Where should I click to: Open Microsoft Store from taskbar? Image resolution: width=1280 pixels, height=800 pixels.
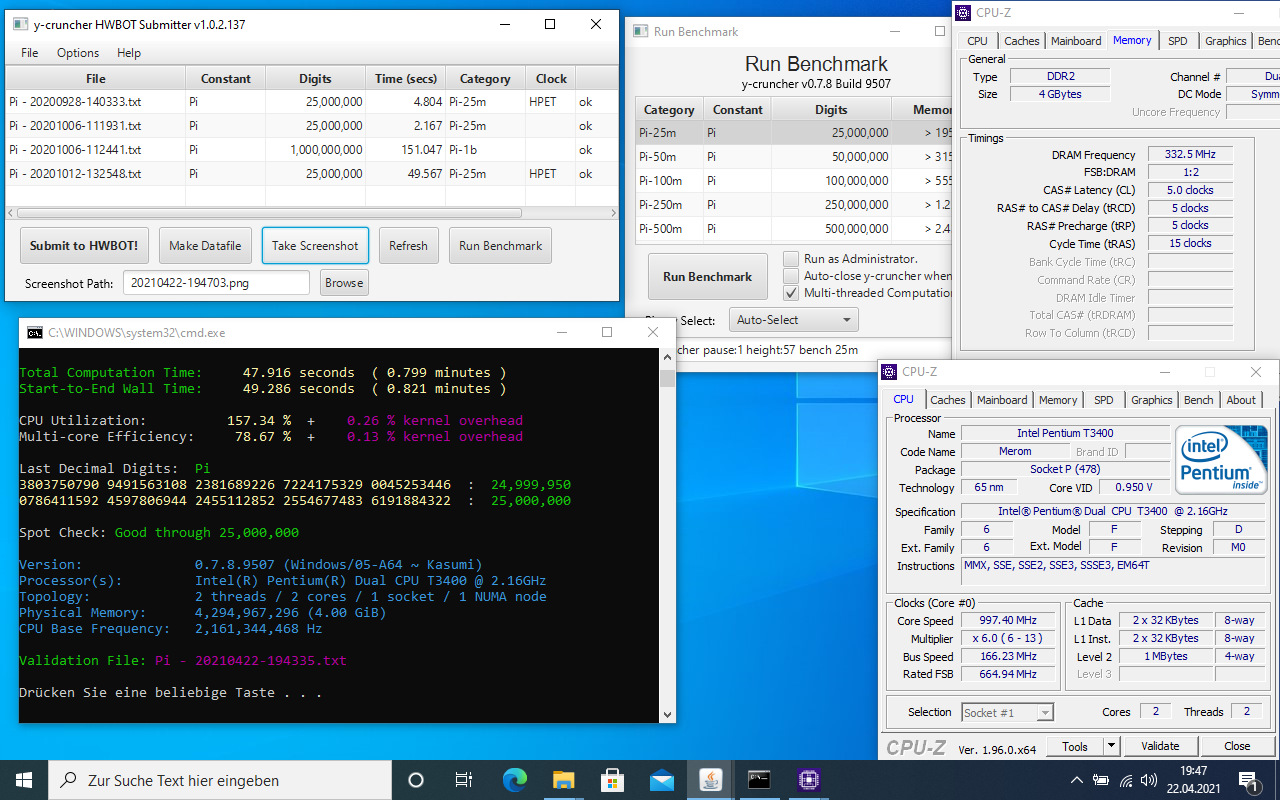pos(612,780)
